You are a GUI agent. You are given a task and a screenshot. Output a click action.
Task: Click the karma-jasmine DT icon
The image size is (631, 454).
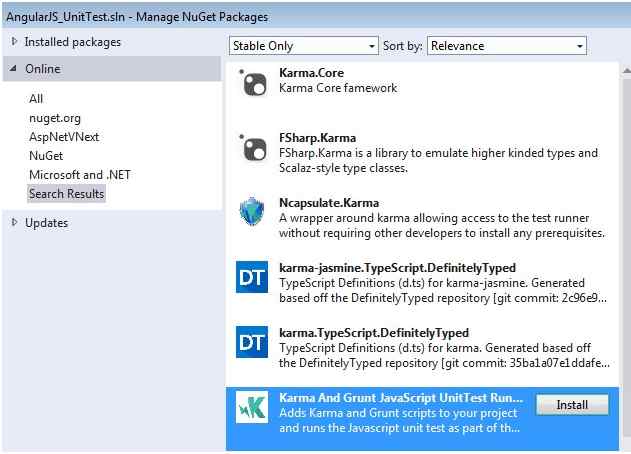pyautogui.click(x=252, y=277)
